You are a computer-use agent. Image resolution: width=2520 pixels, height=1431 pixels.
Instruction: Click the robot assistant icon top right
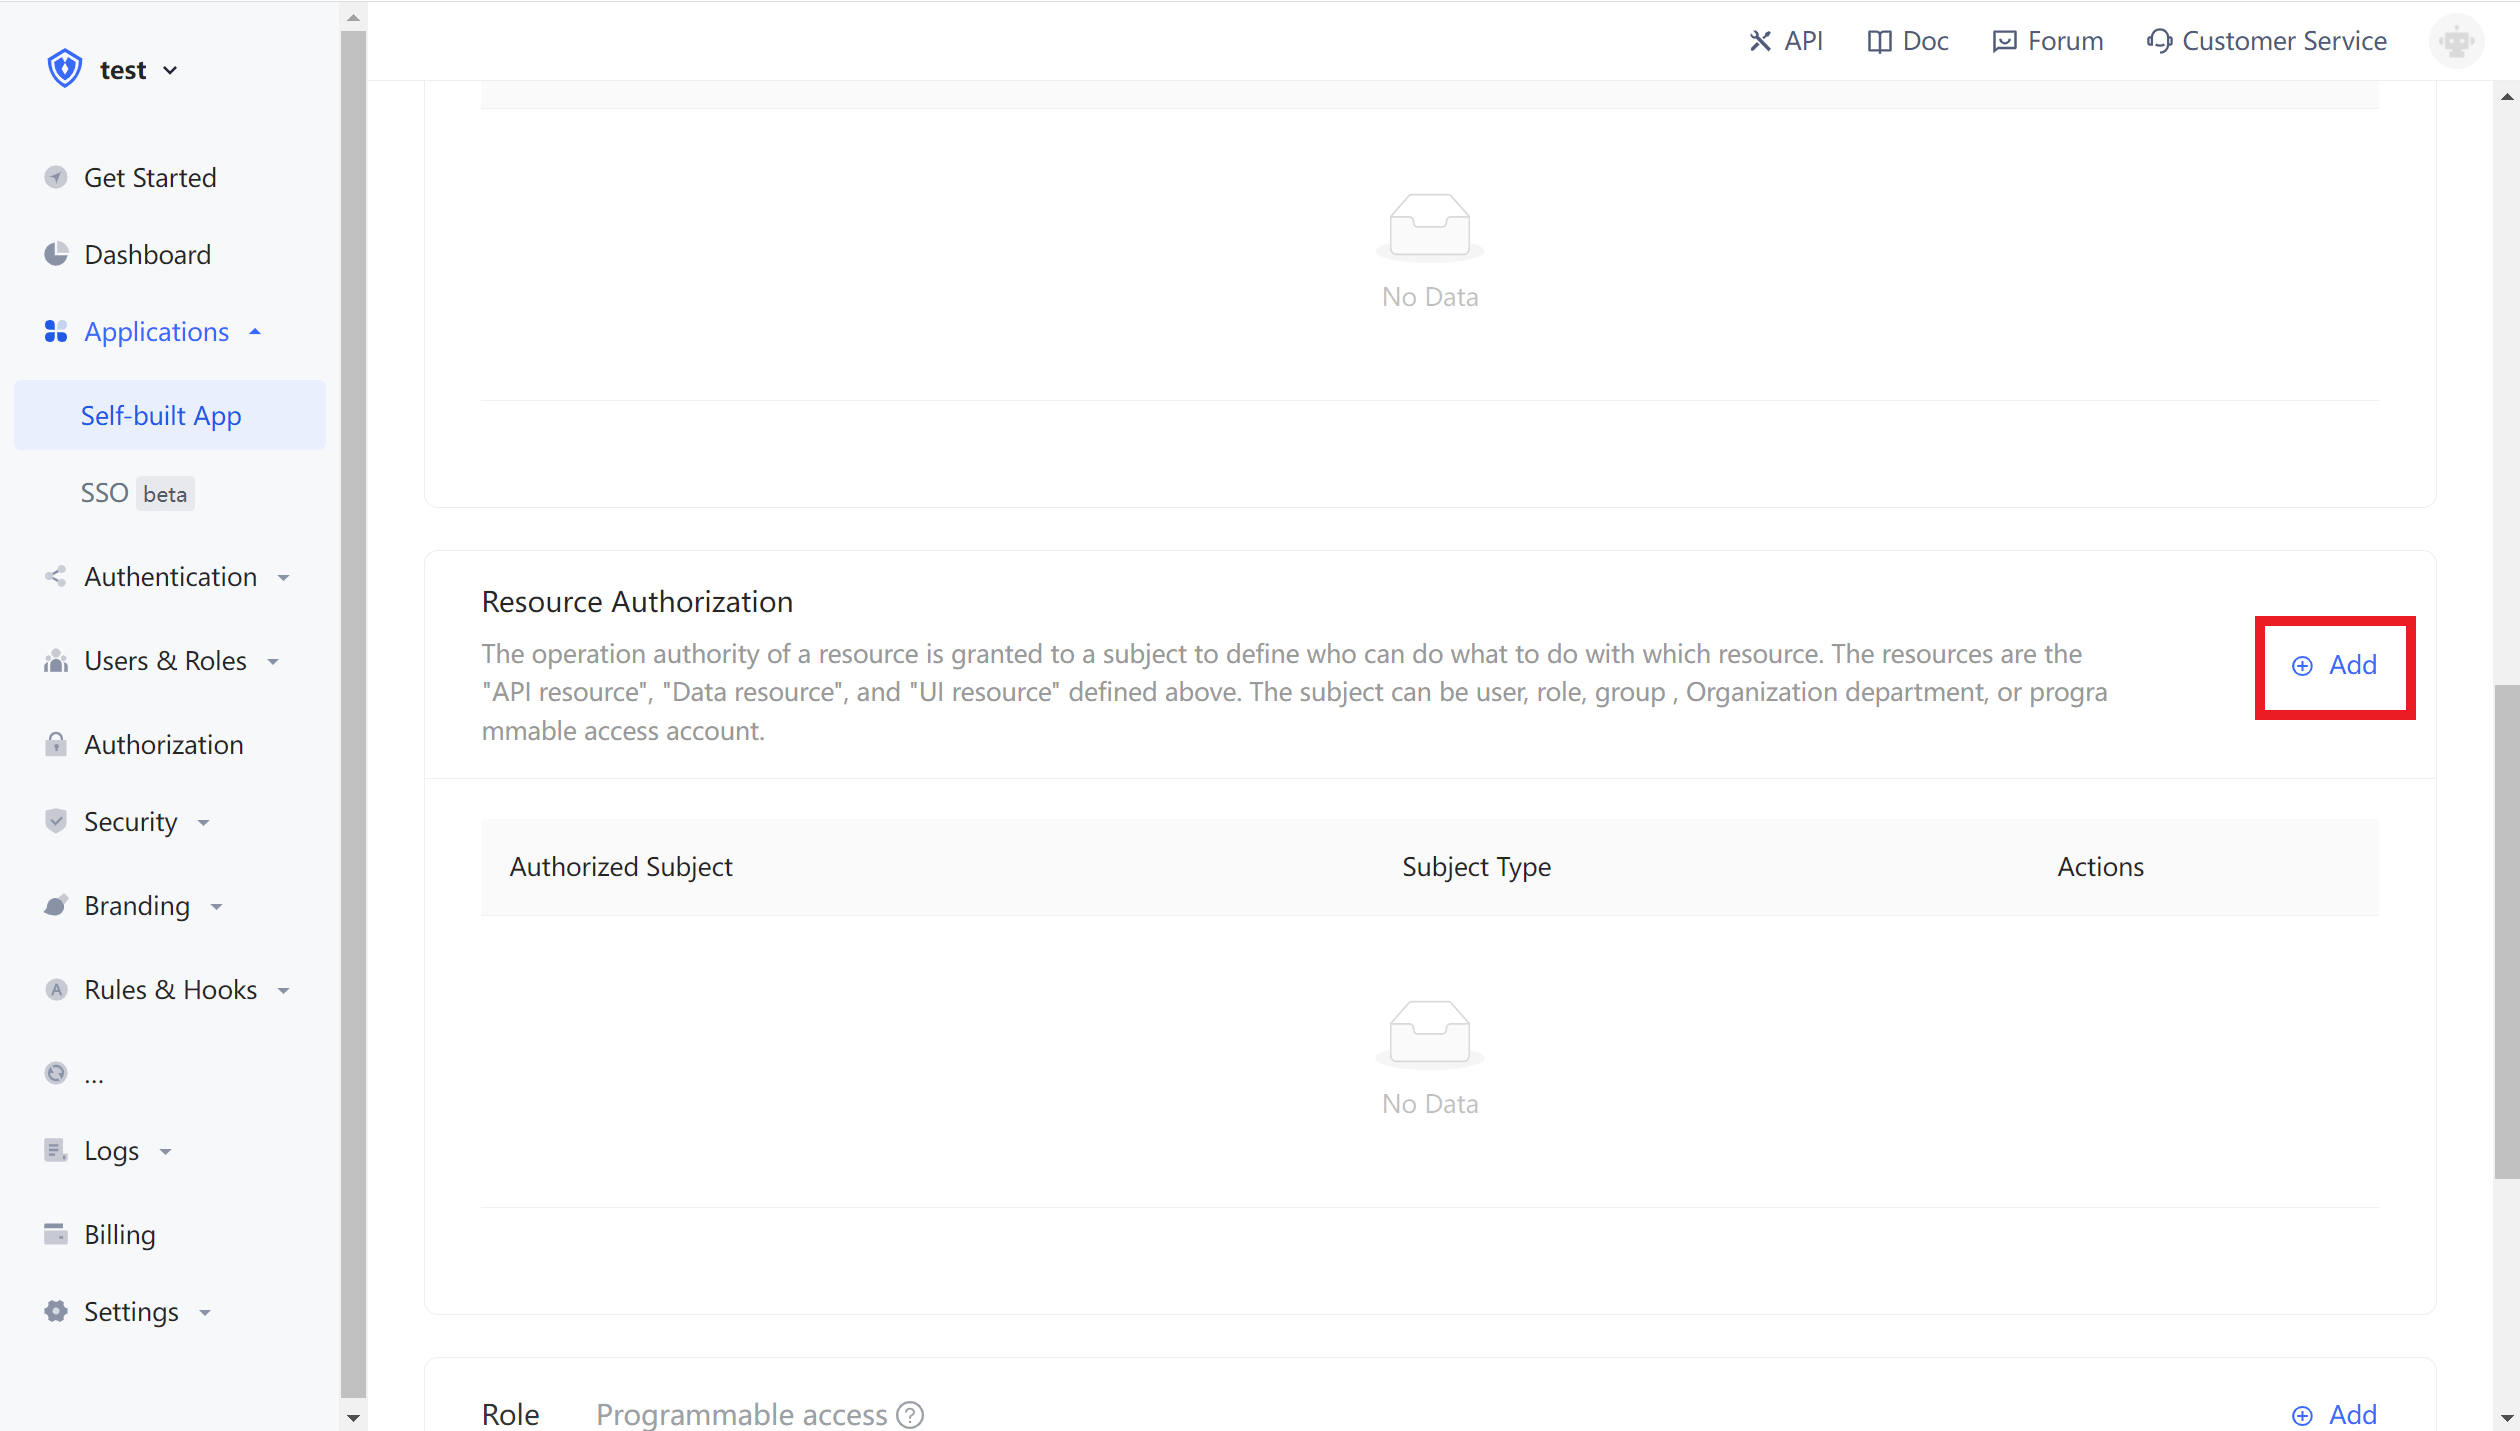[2456, 40]
